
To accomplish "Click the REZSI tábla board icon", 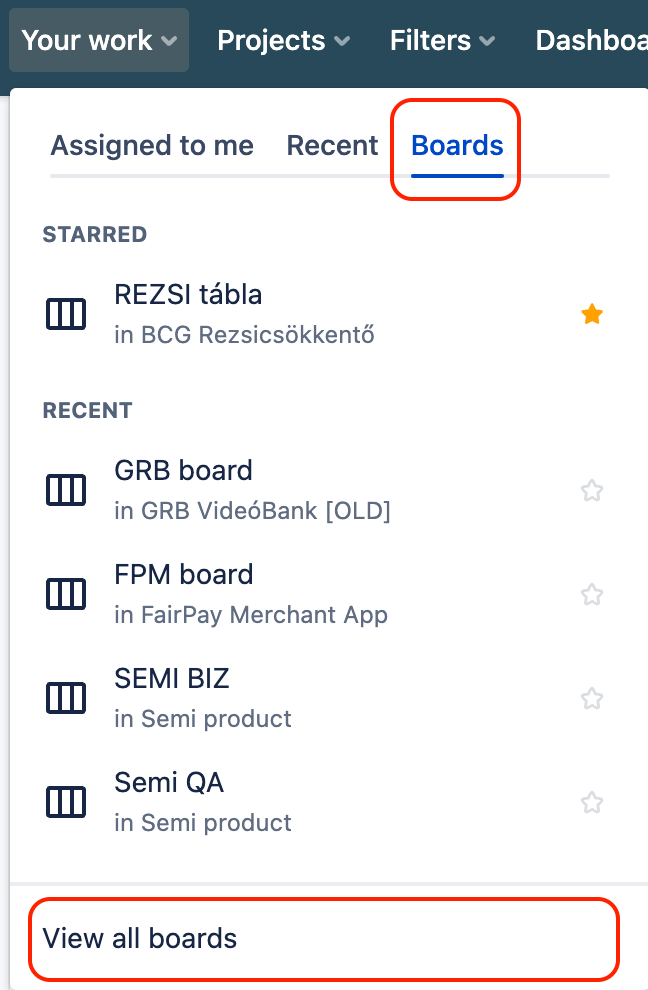I will pos(66,314).
